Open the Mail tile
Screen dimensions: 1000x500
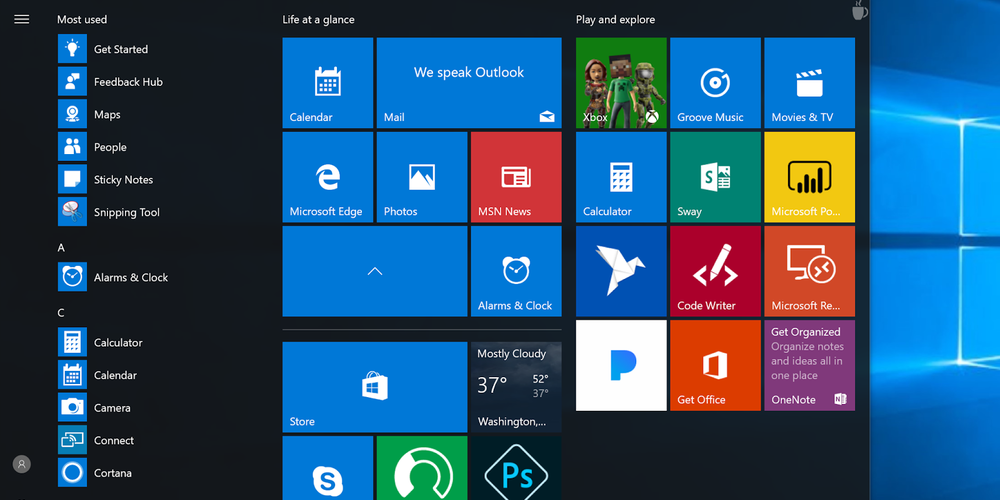(x=469, y=83)
